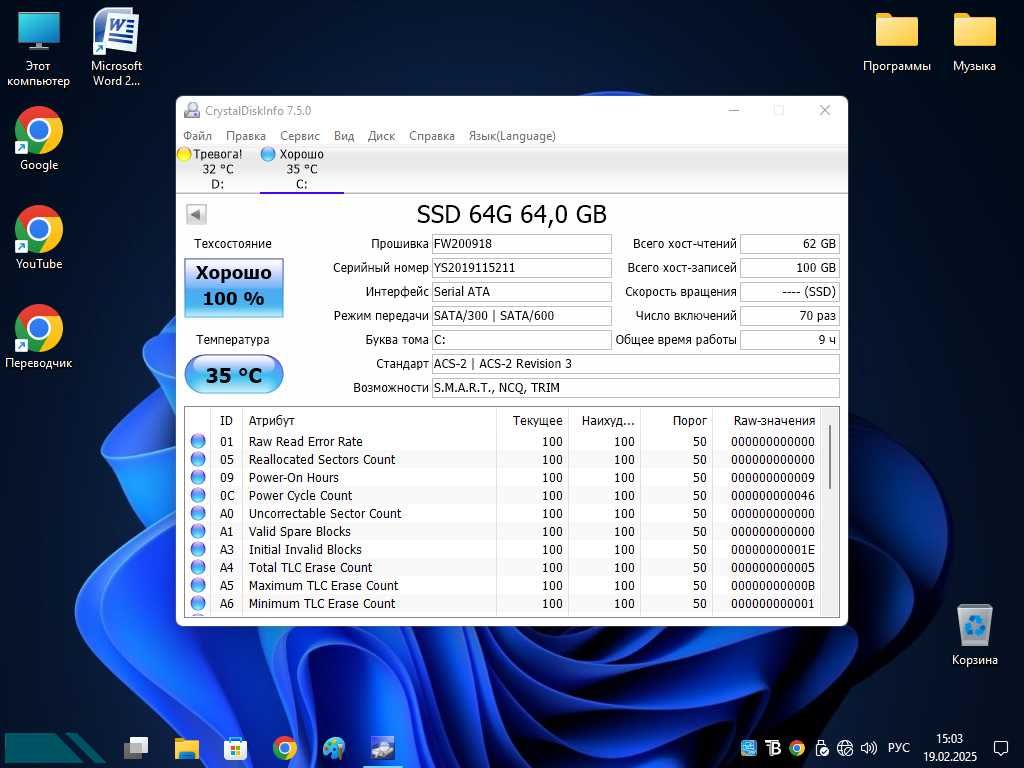Image resolution: width=1024 pixels, height=768 pixels.
Task: Open the notification center icon
Action: 1000,748
